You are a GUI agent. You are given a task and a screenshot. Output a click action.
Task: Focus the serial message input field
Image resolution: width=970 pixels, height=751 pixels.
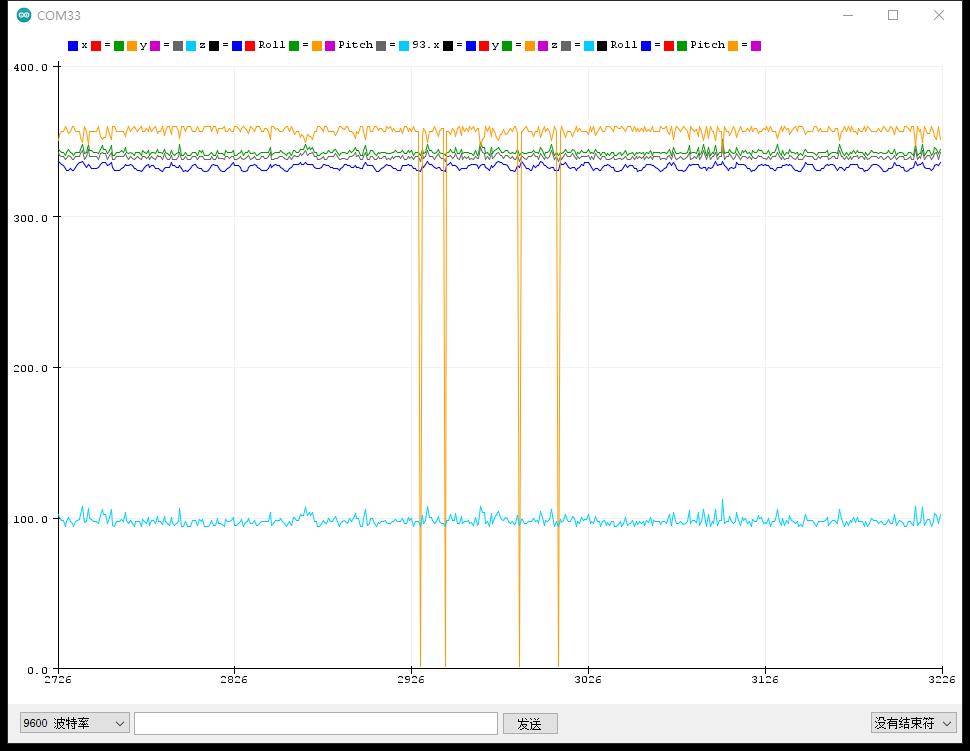click(315, 723)
